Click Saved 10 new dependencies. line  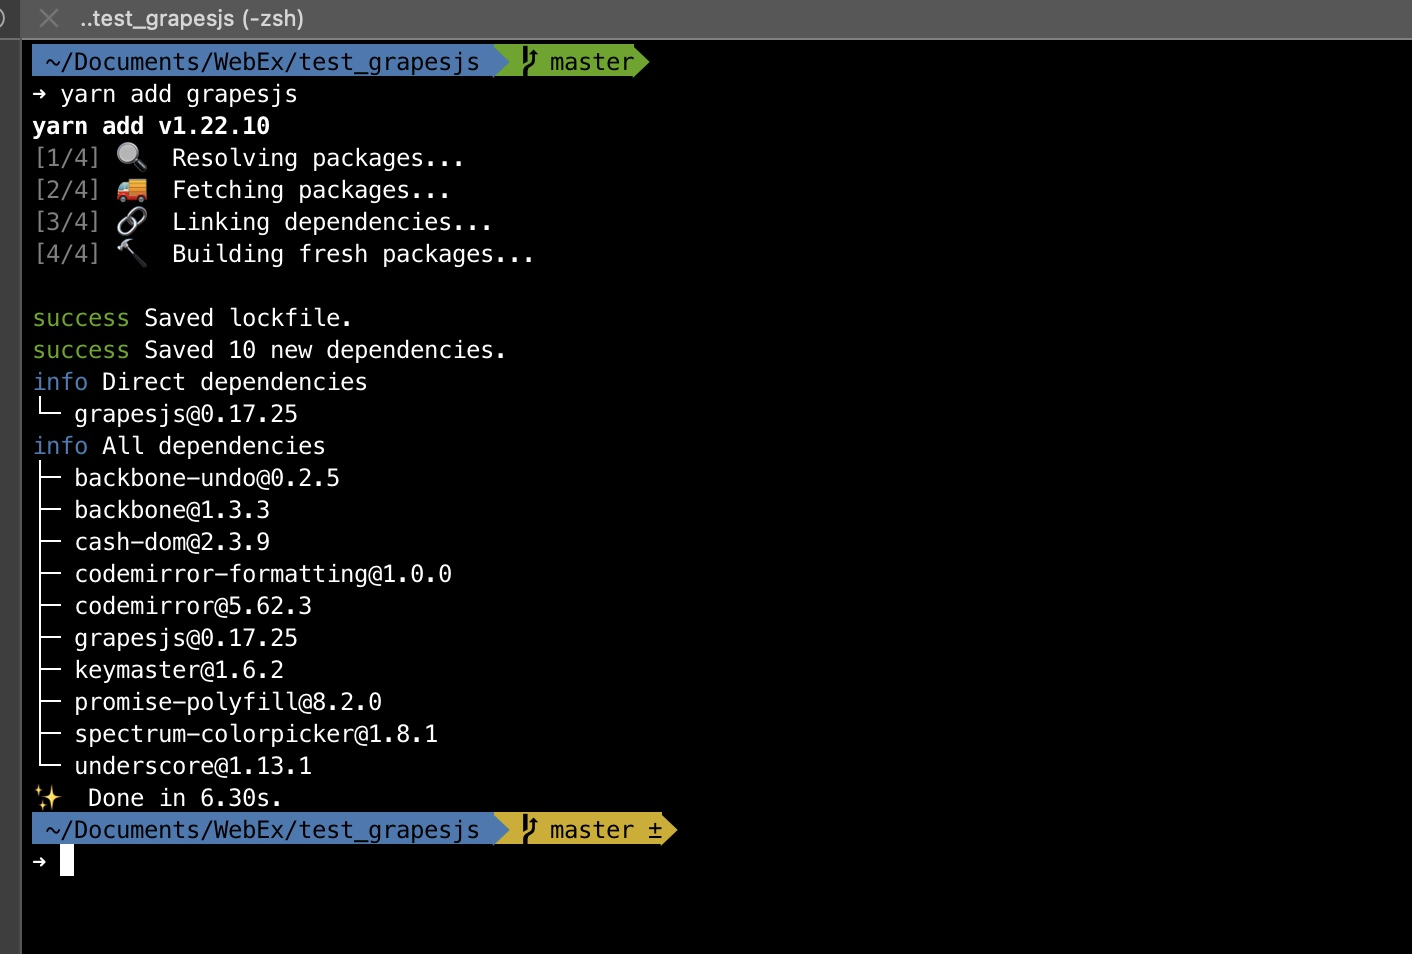325,350
